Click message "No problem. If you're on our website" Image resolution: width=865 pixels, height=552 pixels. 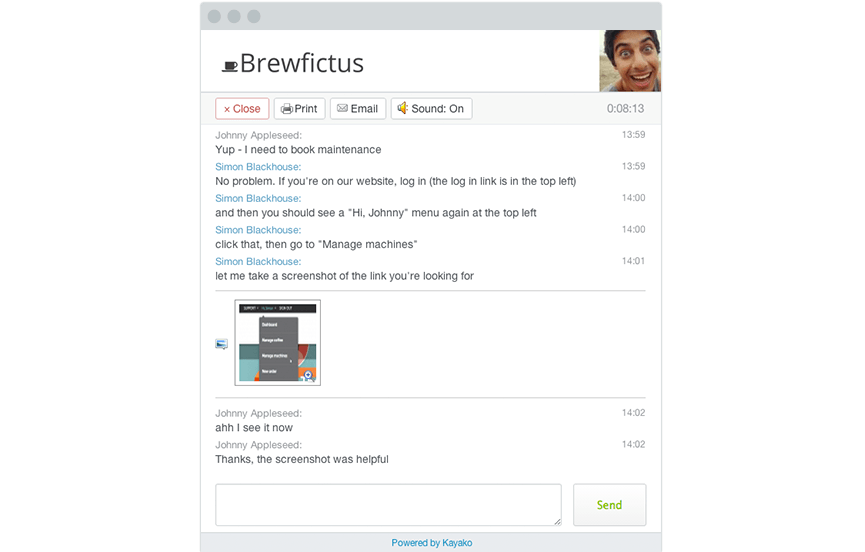click(x=396, y=181)
